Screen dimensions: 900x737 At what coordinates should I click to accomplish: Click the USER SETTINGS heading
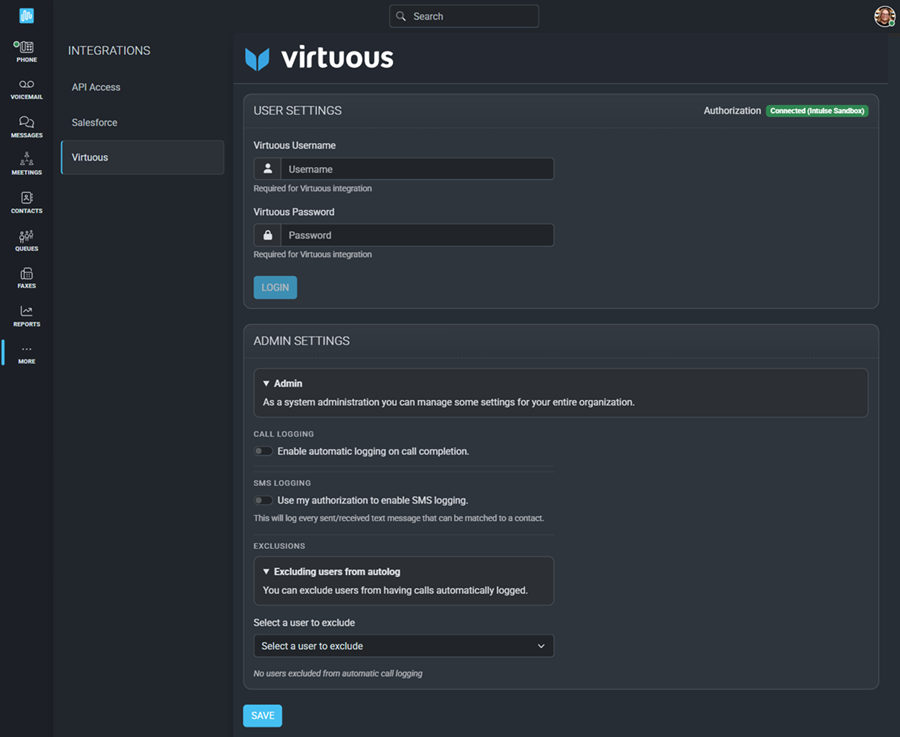point(297,110)
